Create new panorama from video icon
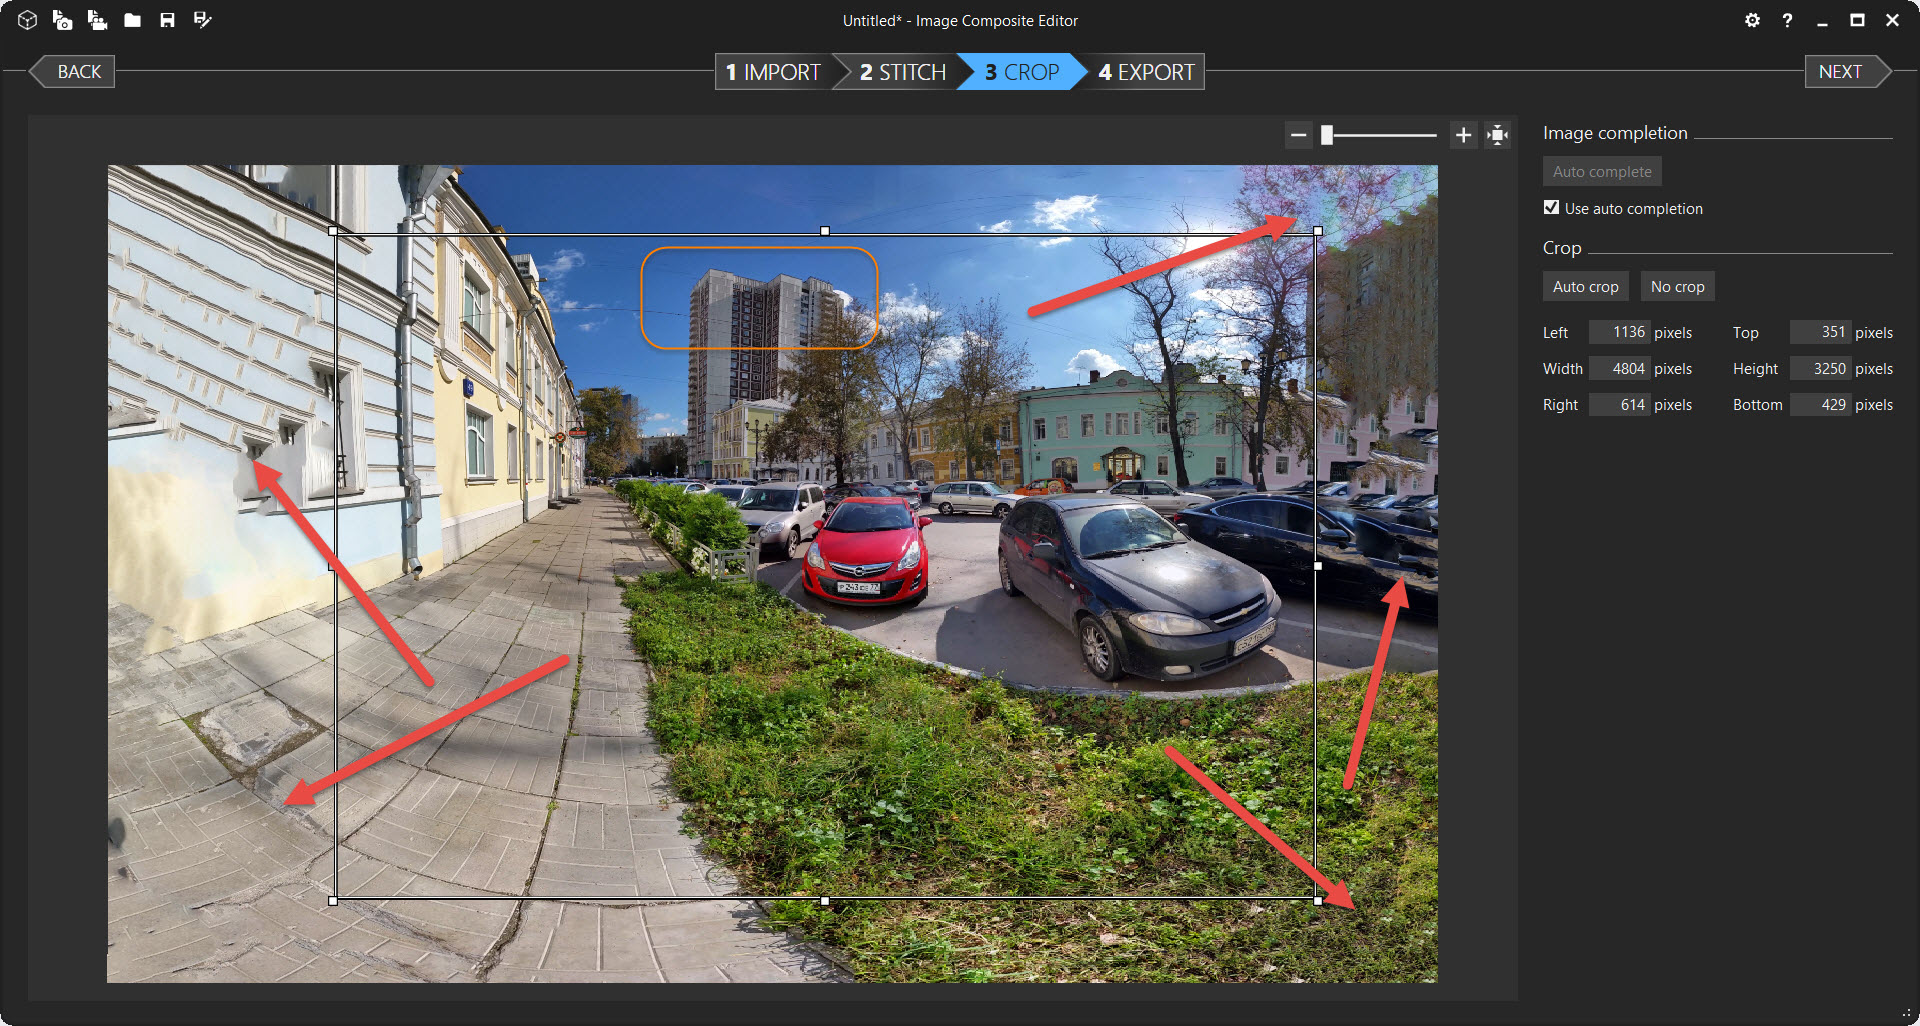1920x1026 pixels. 97,20
